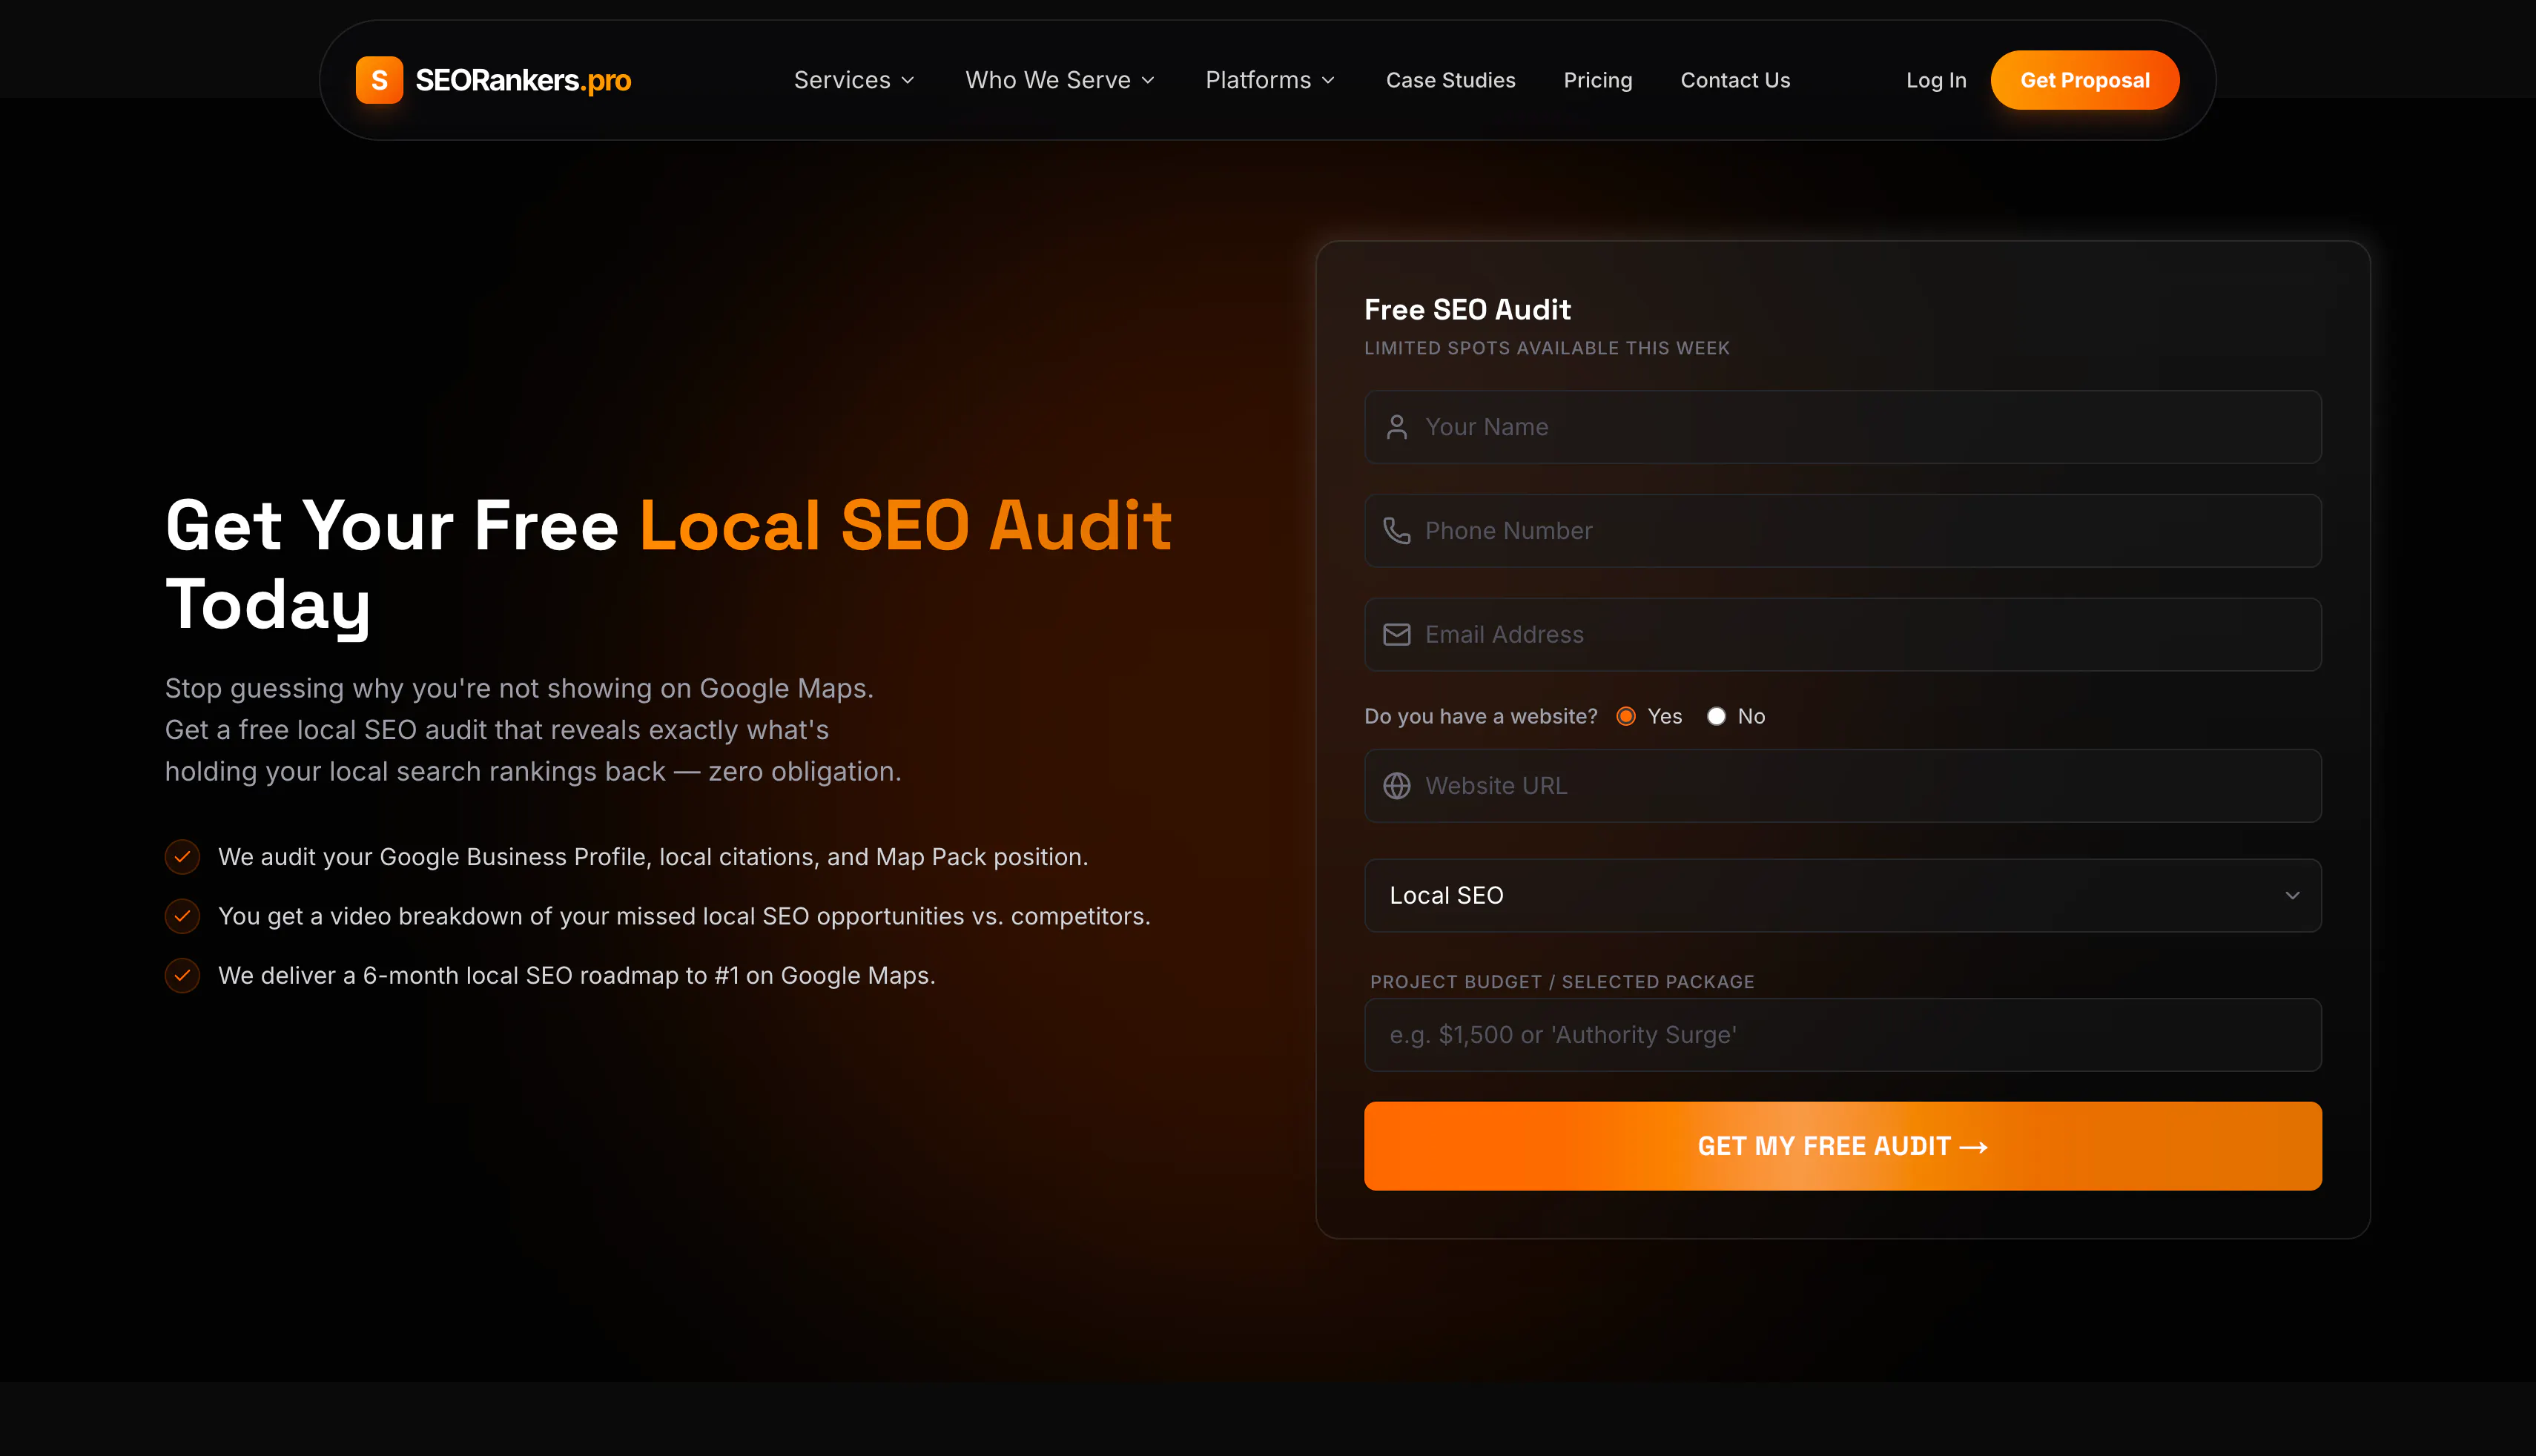Click checkmark icon beside video breakdown line
The image size is (2536, 1456).
coord(182,916)
